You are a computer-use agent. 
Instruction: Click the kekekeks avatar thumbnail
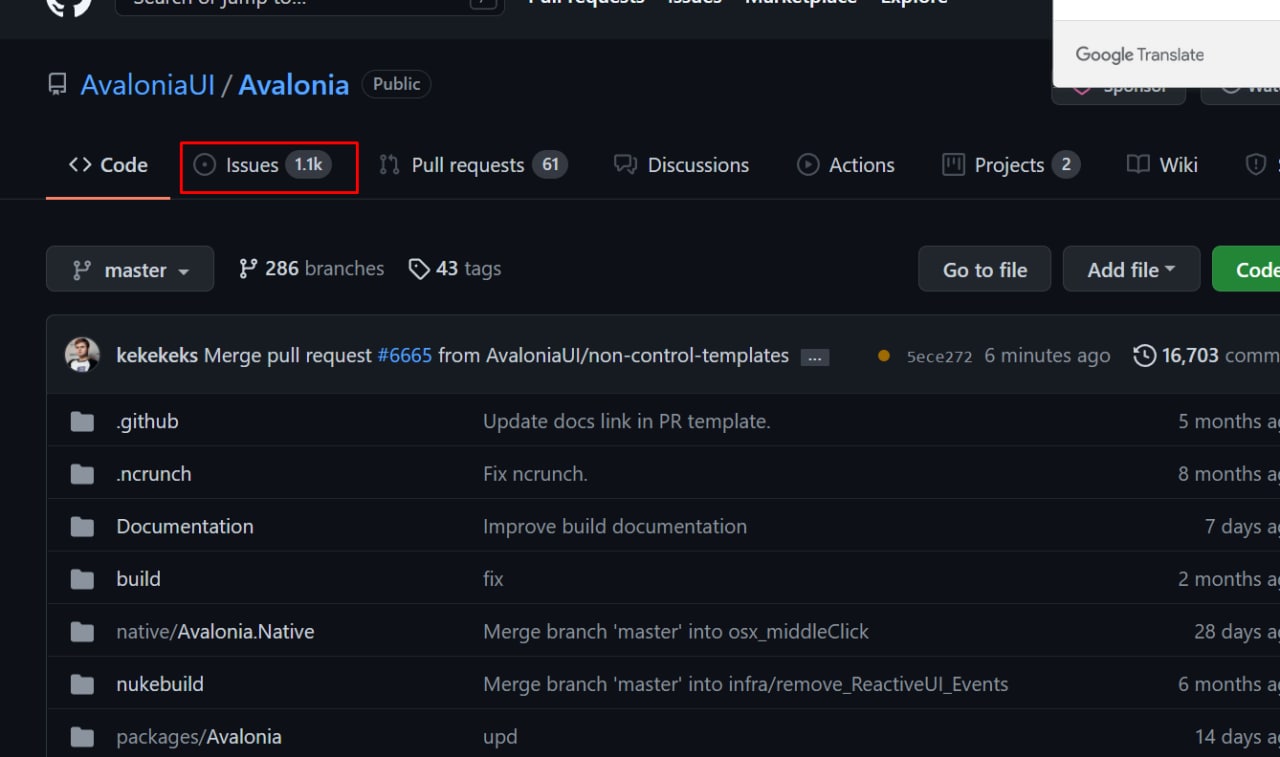pos(82,355)
